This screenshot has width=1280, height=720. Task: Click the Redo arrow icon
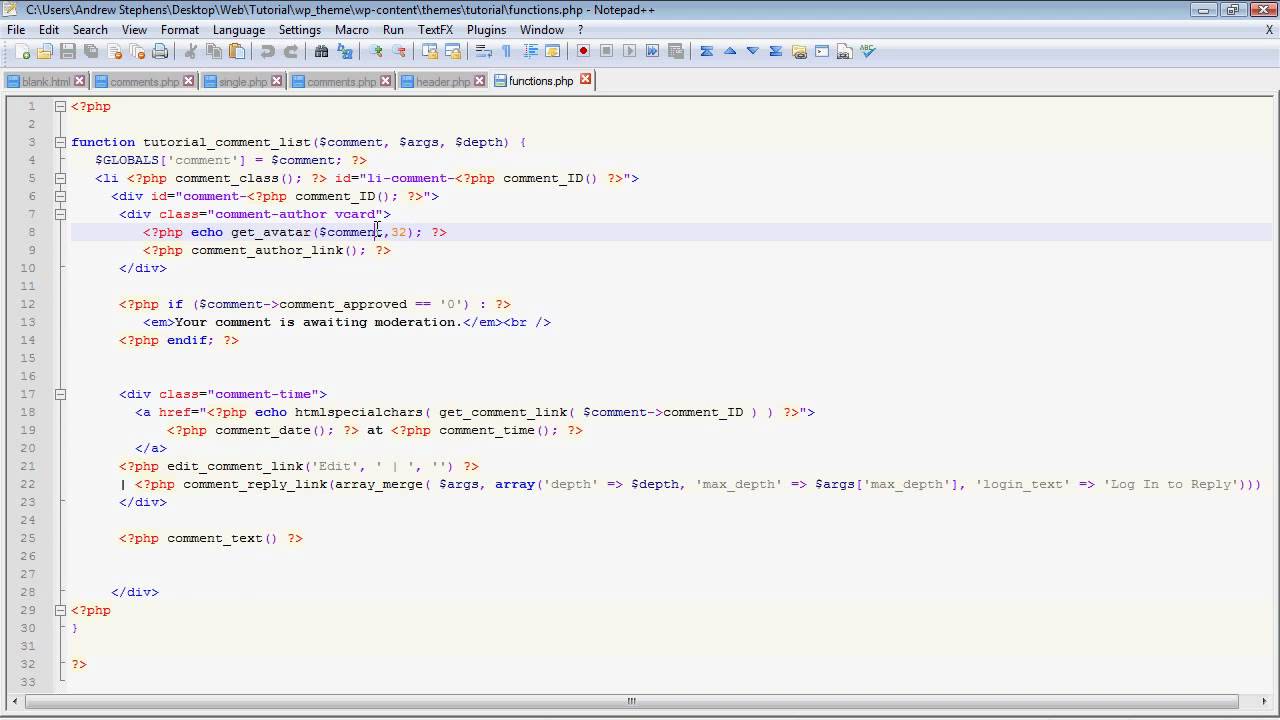[290, 52]
